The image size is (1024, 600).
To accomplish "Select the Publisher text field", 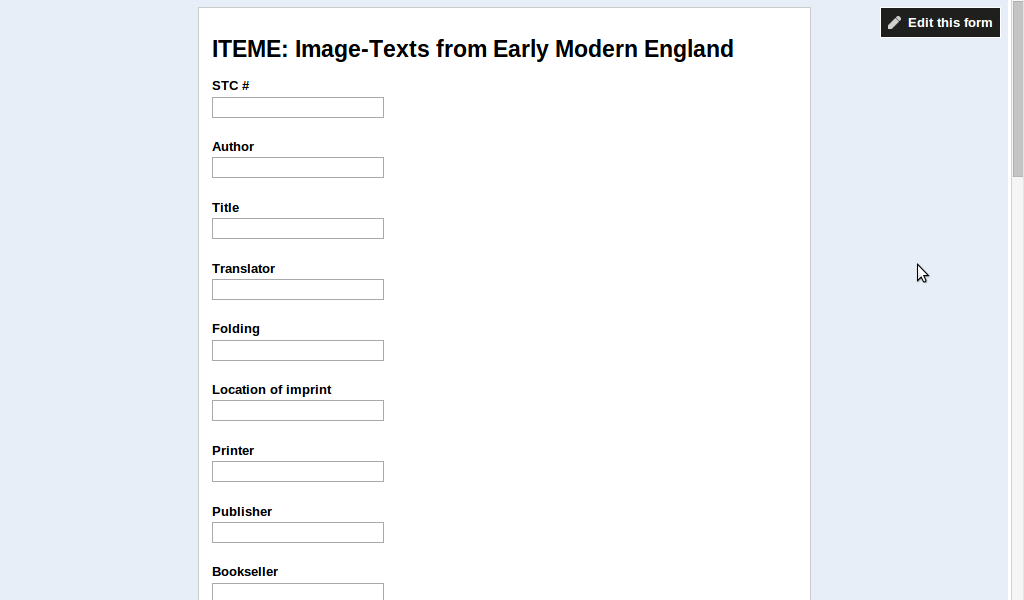I will coord(297,533).
